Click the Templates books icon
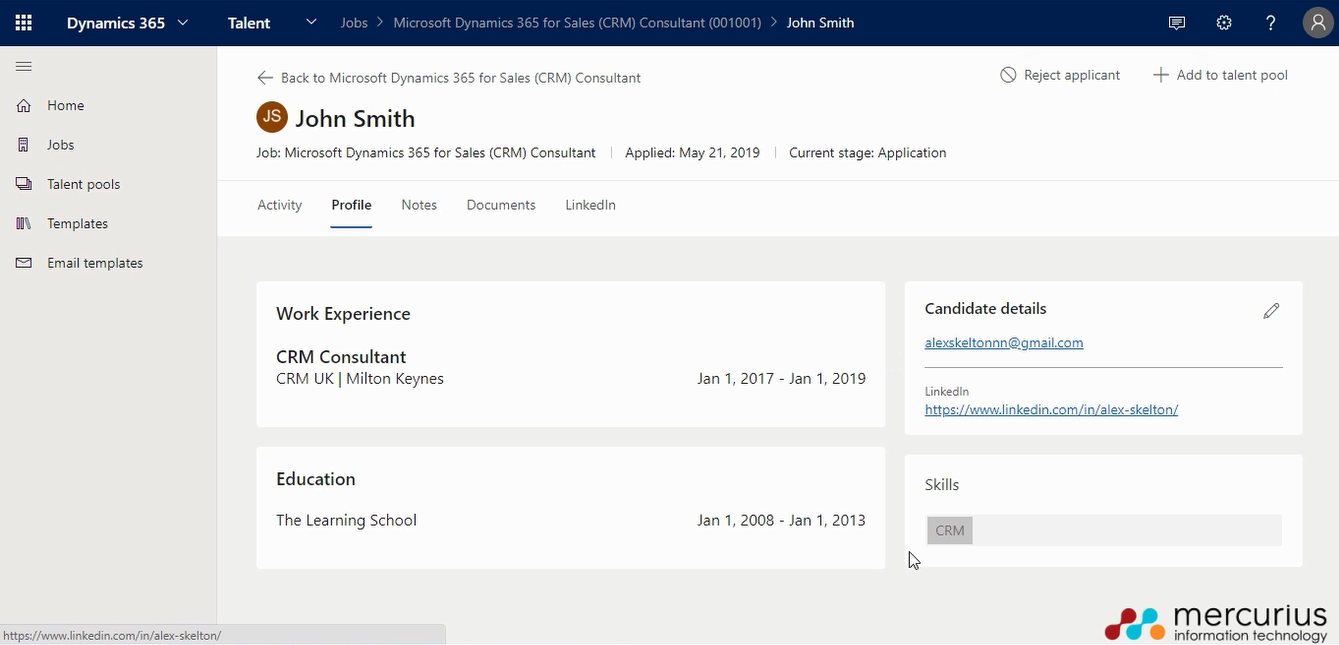Viewport: 1339px width, 645px height. 24,224
